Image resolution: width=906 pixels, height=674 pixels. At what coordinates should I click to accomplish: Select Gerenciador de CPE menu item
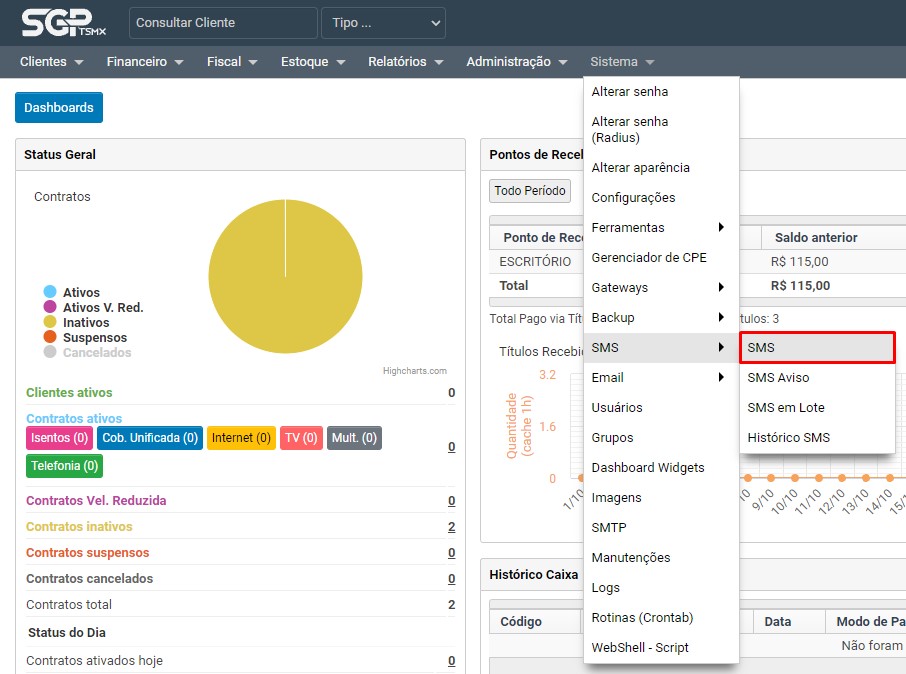648,258
